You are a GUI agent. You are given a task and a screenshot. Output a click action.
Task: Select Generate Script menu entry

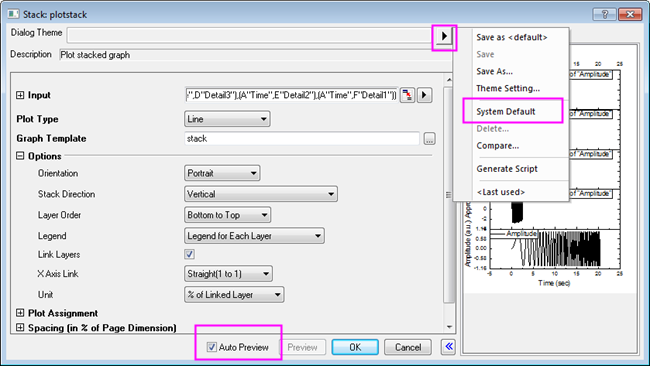[507, 169]
